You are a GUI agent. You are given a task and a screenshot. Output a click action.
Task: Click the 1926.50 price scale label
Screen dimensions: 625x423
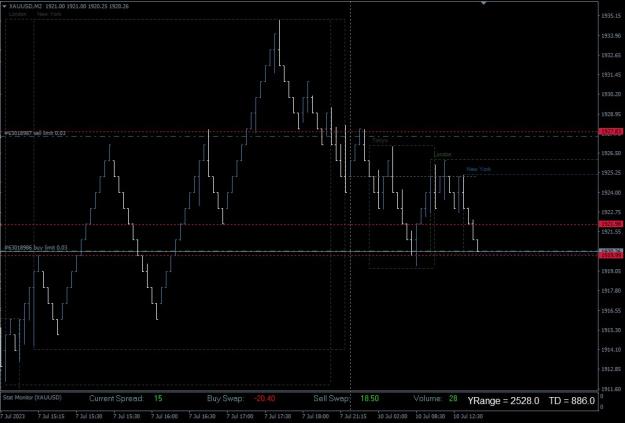[611, 153]
